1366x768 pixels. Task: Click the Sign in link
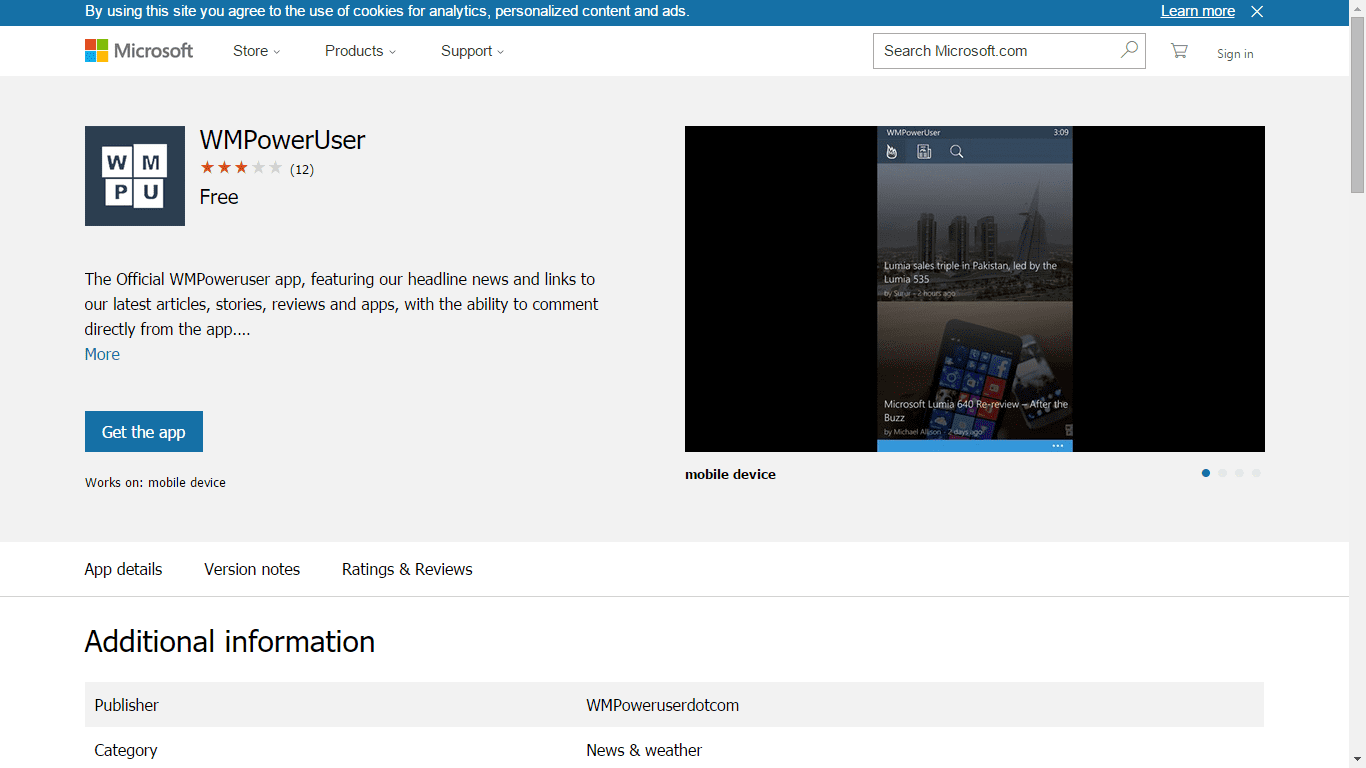pyautogui.click(x=1235, y=54)
